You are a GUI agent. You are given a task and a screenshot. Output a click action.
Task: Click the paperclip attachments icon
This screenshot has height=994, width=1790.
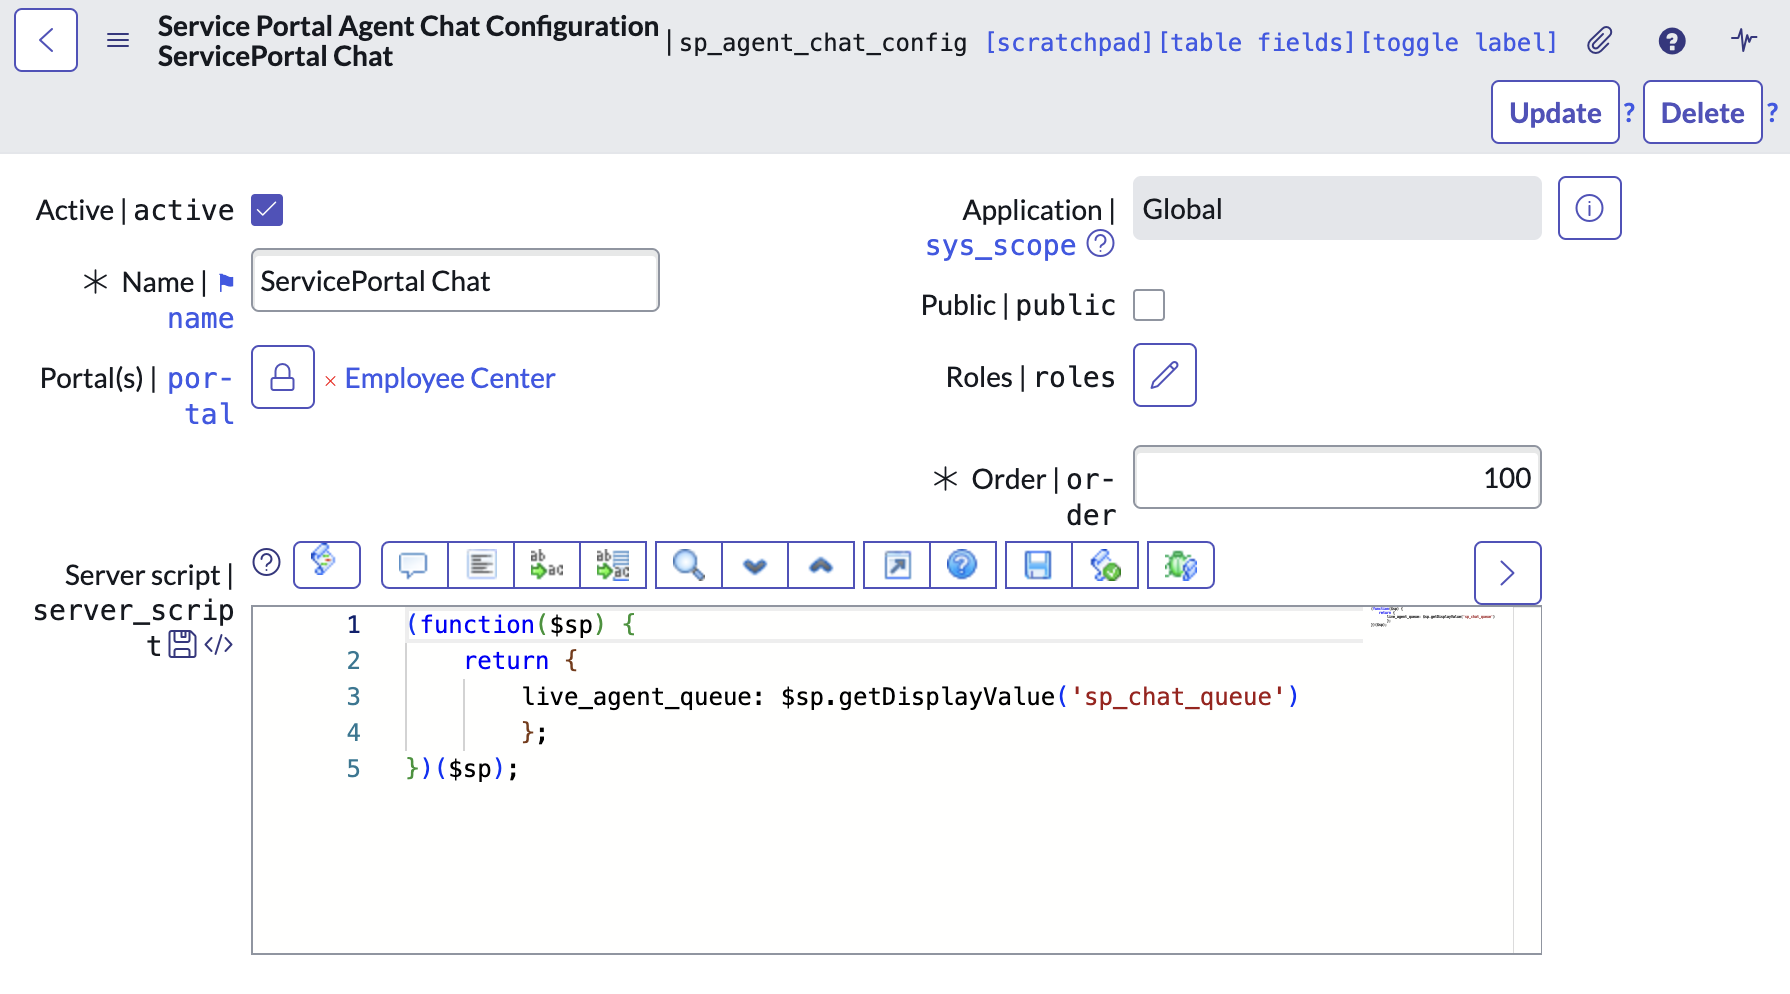pos(1599,41)
